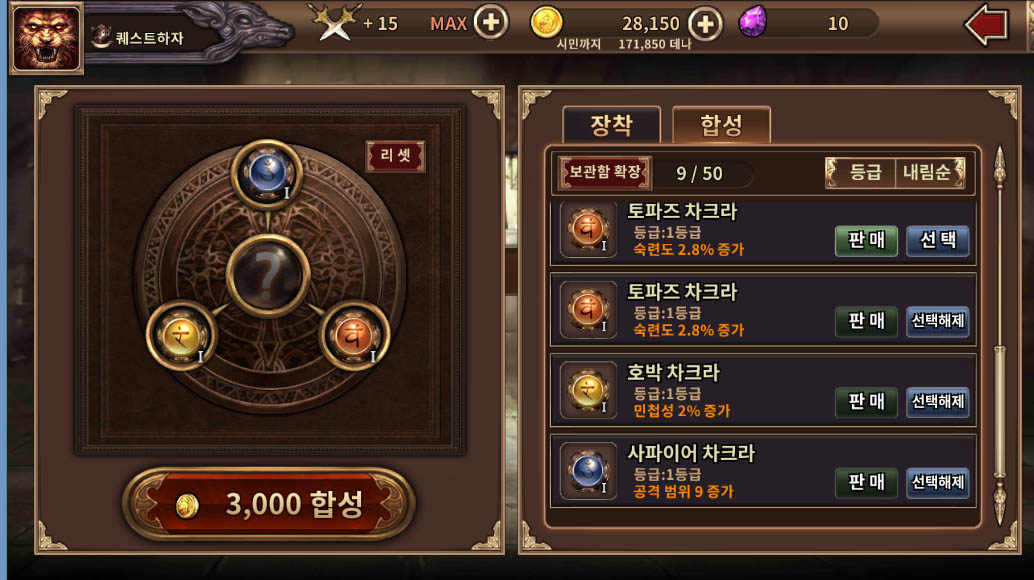Viewport: 1034px width, 580px height.
Task: Switch to the 합성 tab
Action: point(721,125)
